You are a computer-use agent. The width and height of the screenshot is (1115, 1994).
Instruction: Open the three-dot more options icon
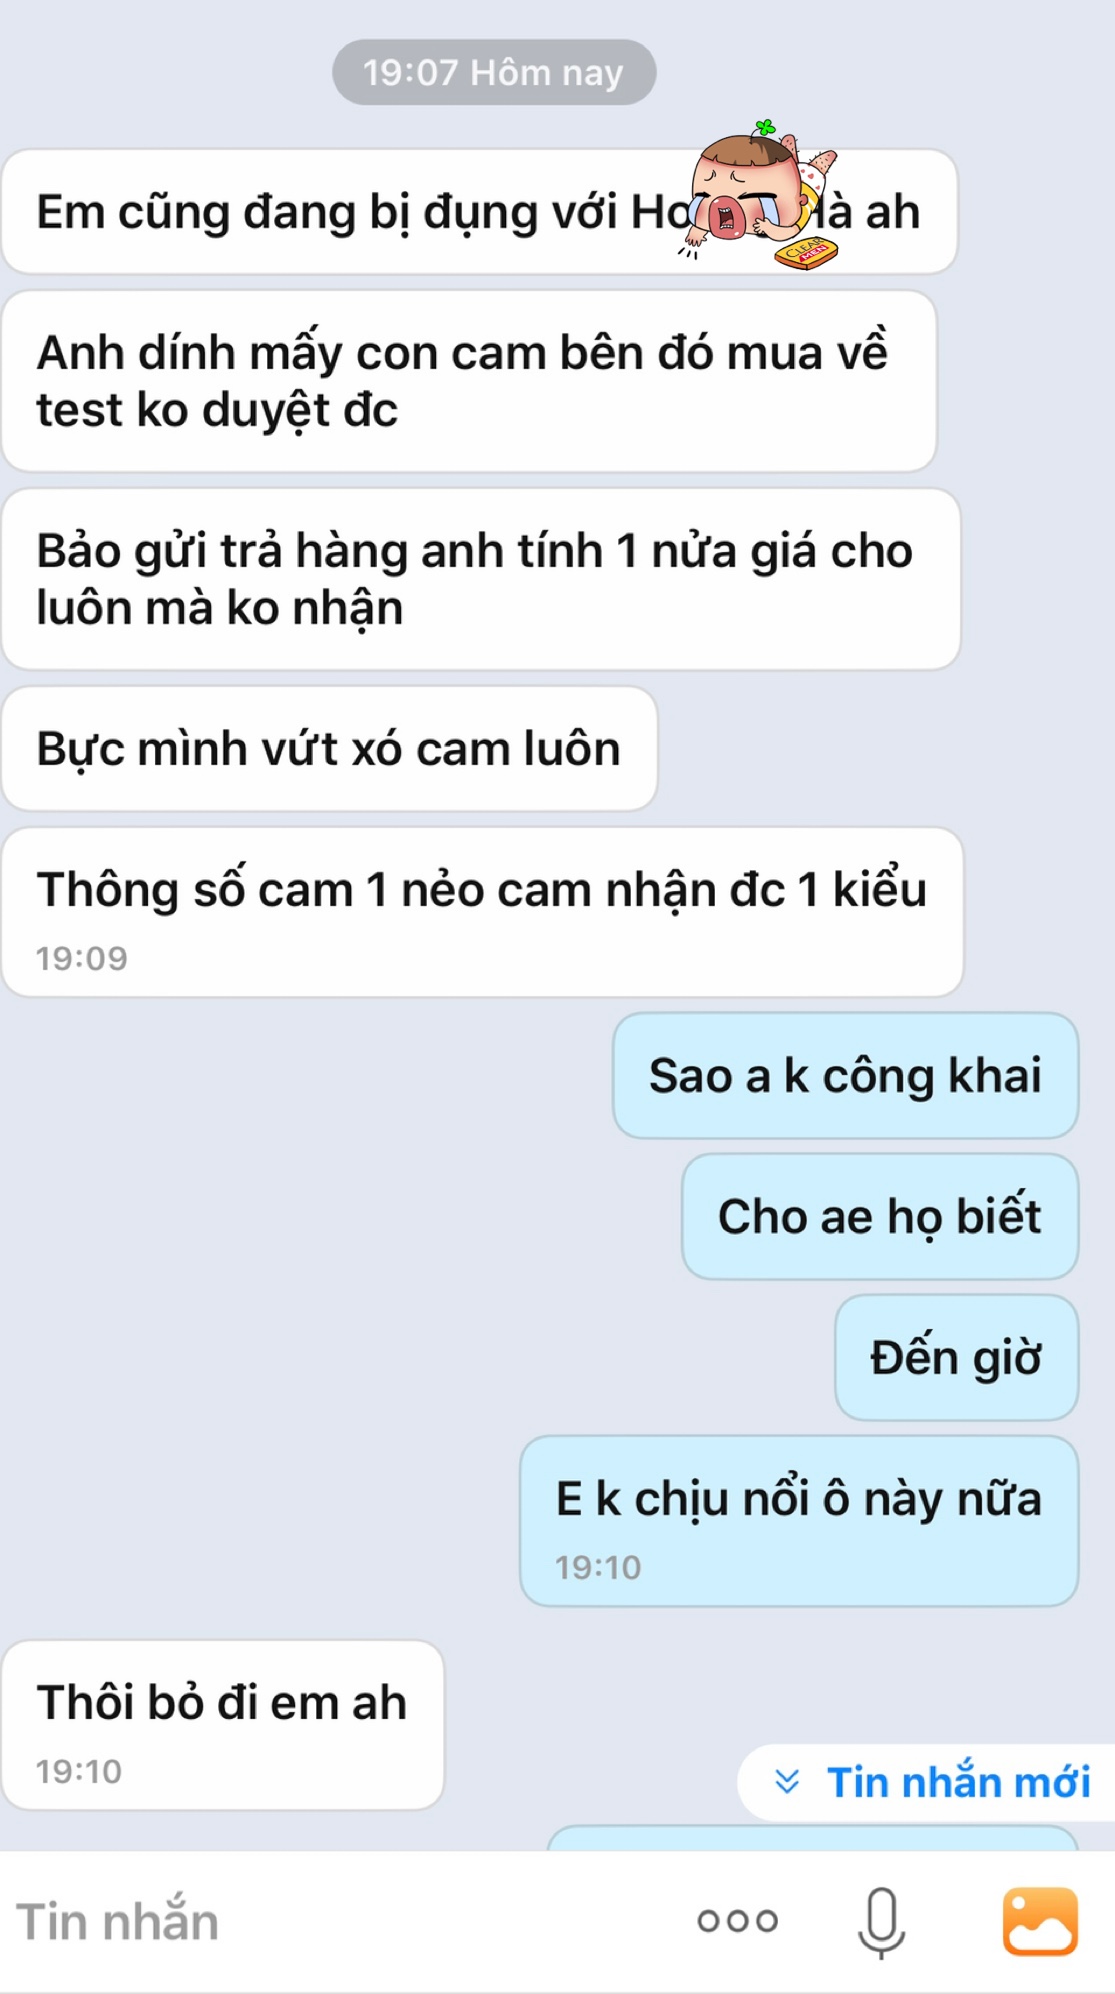point(737,1921)
